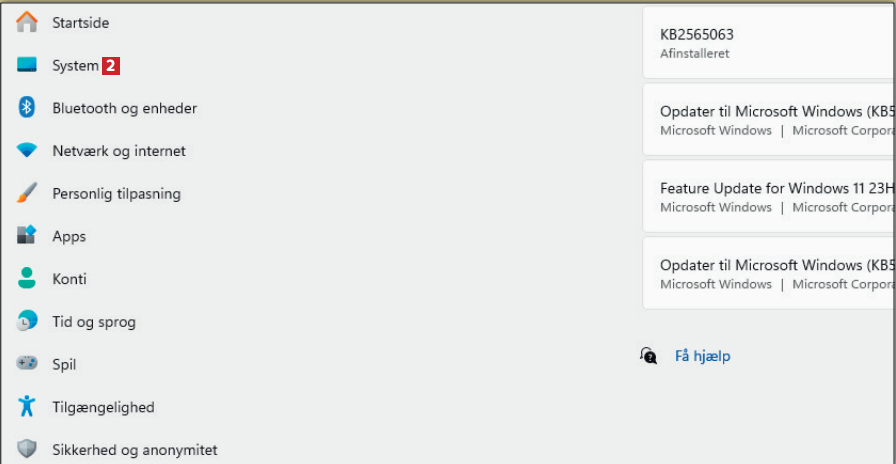Click the paintbrush personalization icon
This screenshot has width=896, height=464.
[x=27, y=193]
